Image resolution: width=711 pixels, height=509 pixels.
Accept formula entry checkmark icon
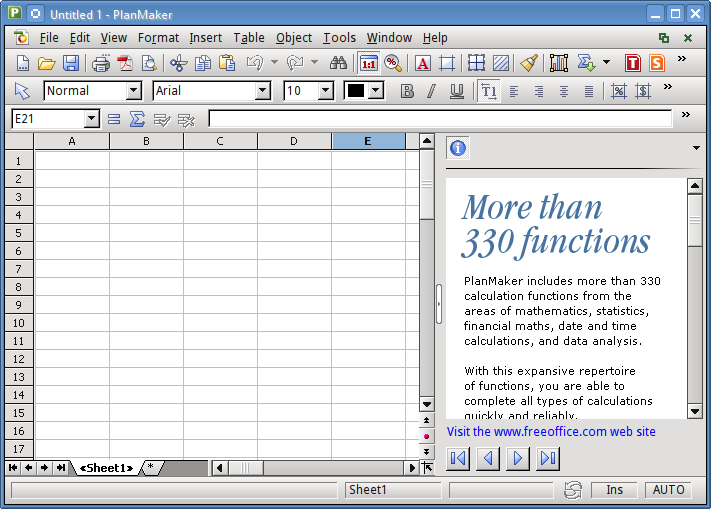[162, 120]
